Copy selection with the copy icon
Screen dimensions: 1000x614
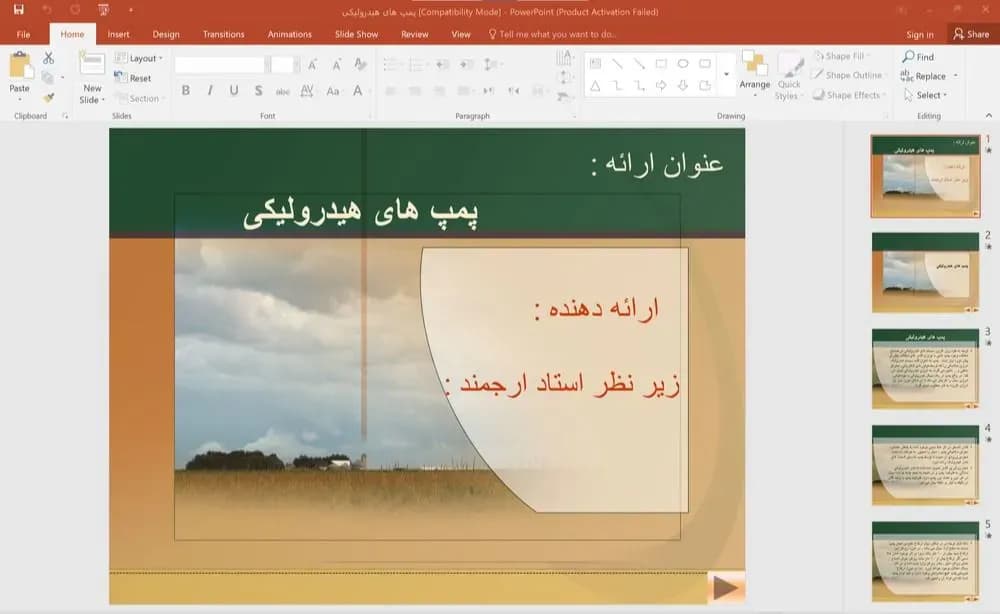coord(47,78)
